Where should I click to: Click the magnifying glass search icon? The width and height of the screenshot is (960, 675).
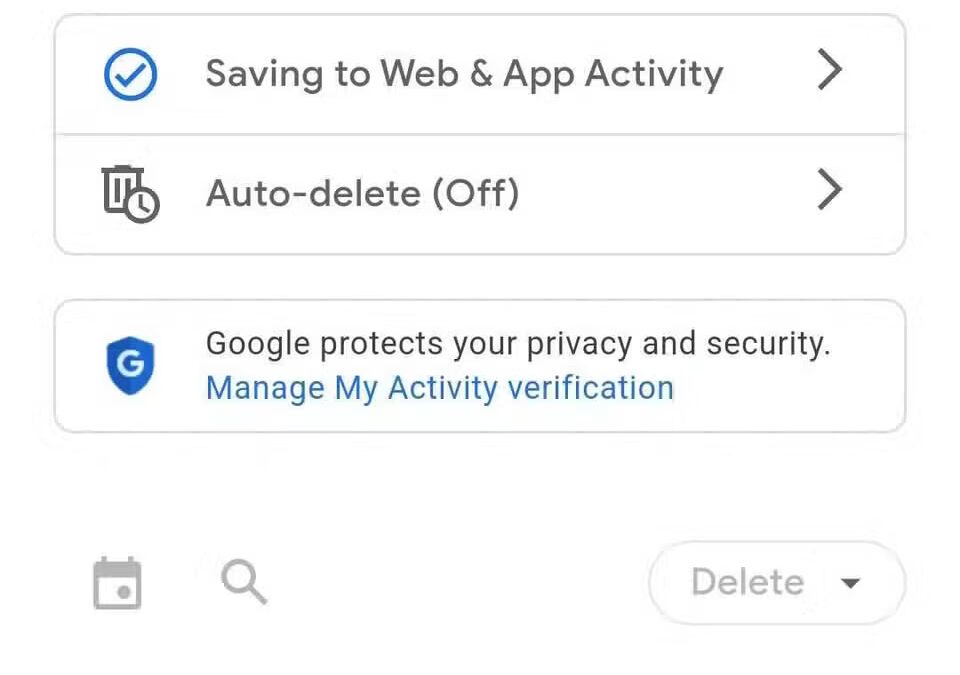coord(244,582)
